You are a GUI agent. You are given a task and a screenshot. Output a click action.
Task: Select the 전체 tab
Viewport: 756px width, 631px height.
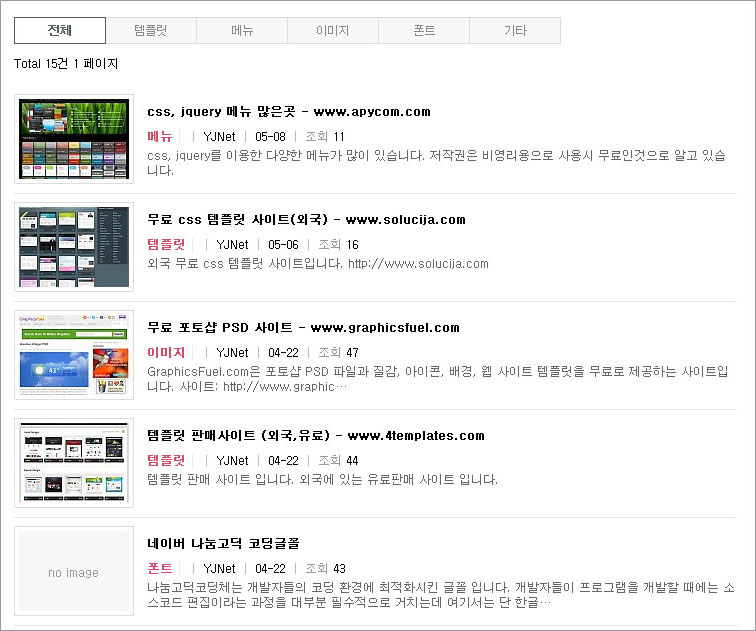point(60,30)
